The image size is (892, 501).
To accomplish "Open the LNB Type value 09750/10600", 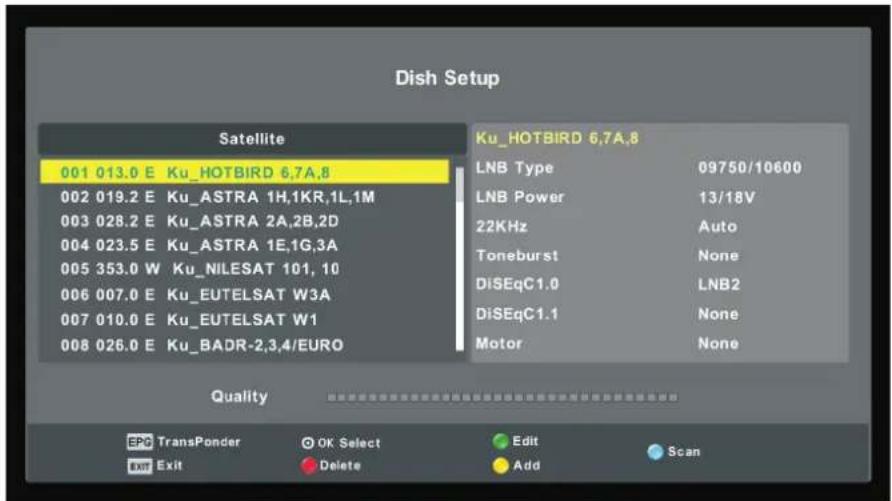I will [750, 168].
